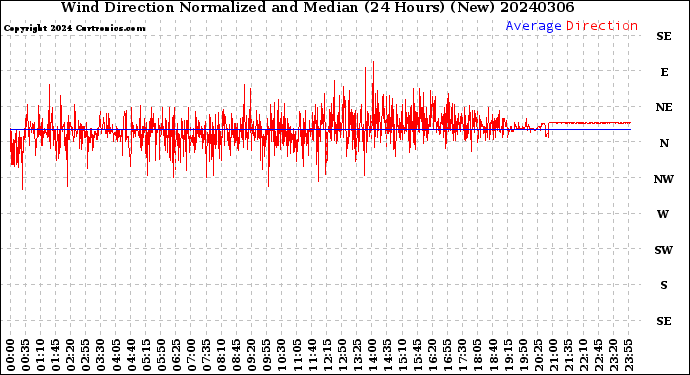Click the 04:40 time axis label
The image size is (690, 375).
click(131, 355)
